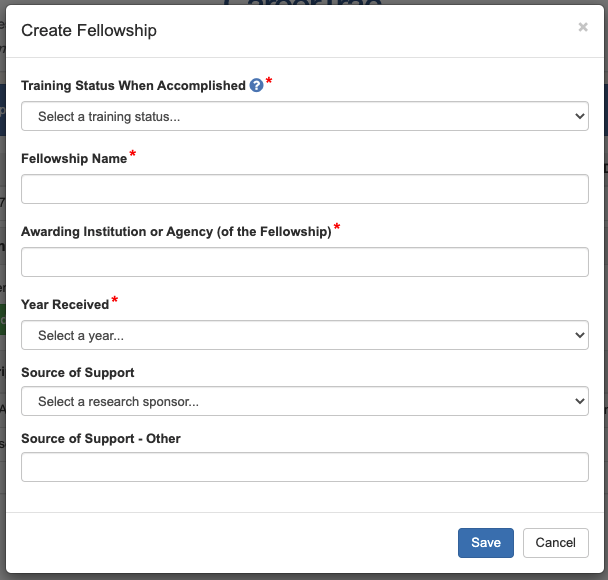The height and width of the screenshot is (580, 608).
Task: Click the 'Create Fellowship' dialog title
Action: [x=89, y=30]
